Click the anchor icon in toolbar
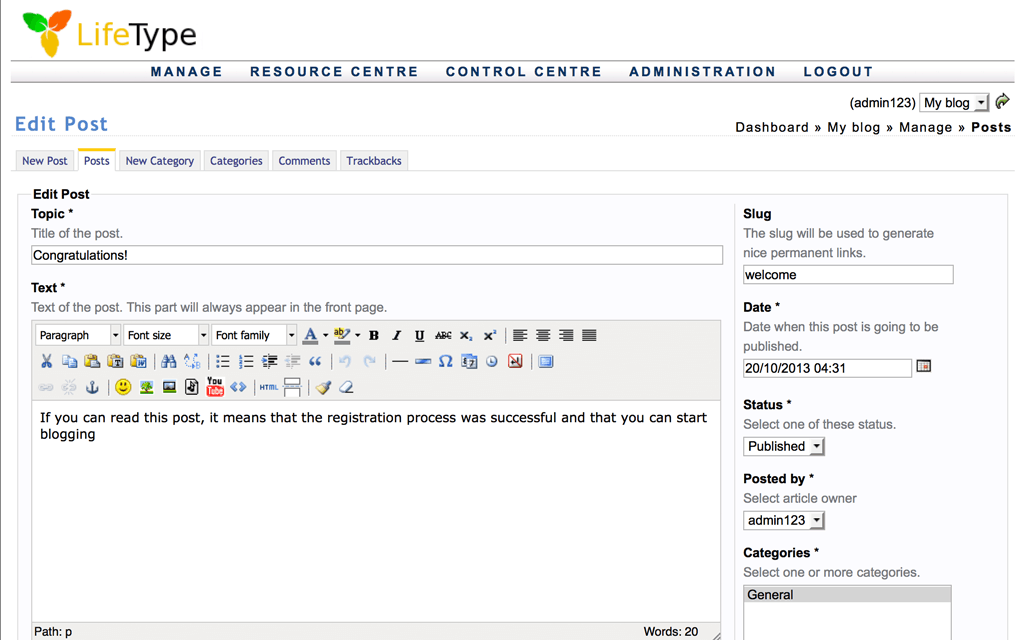Image resolution: width=1024 pixels, height=640 pixels. (92, 387)
